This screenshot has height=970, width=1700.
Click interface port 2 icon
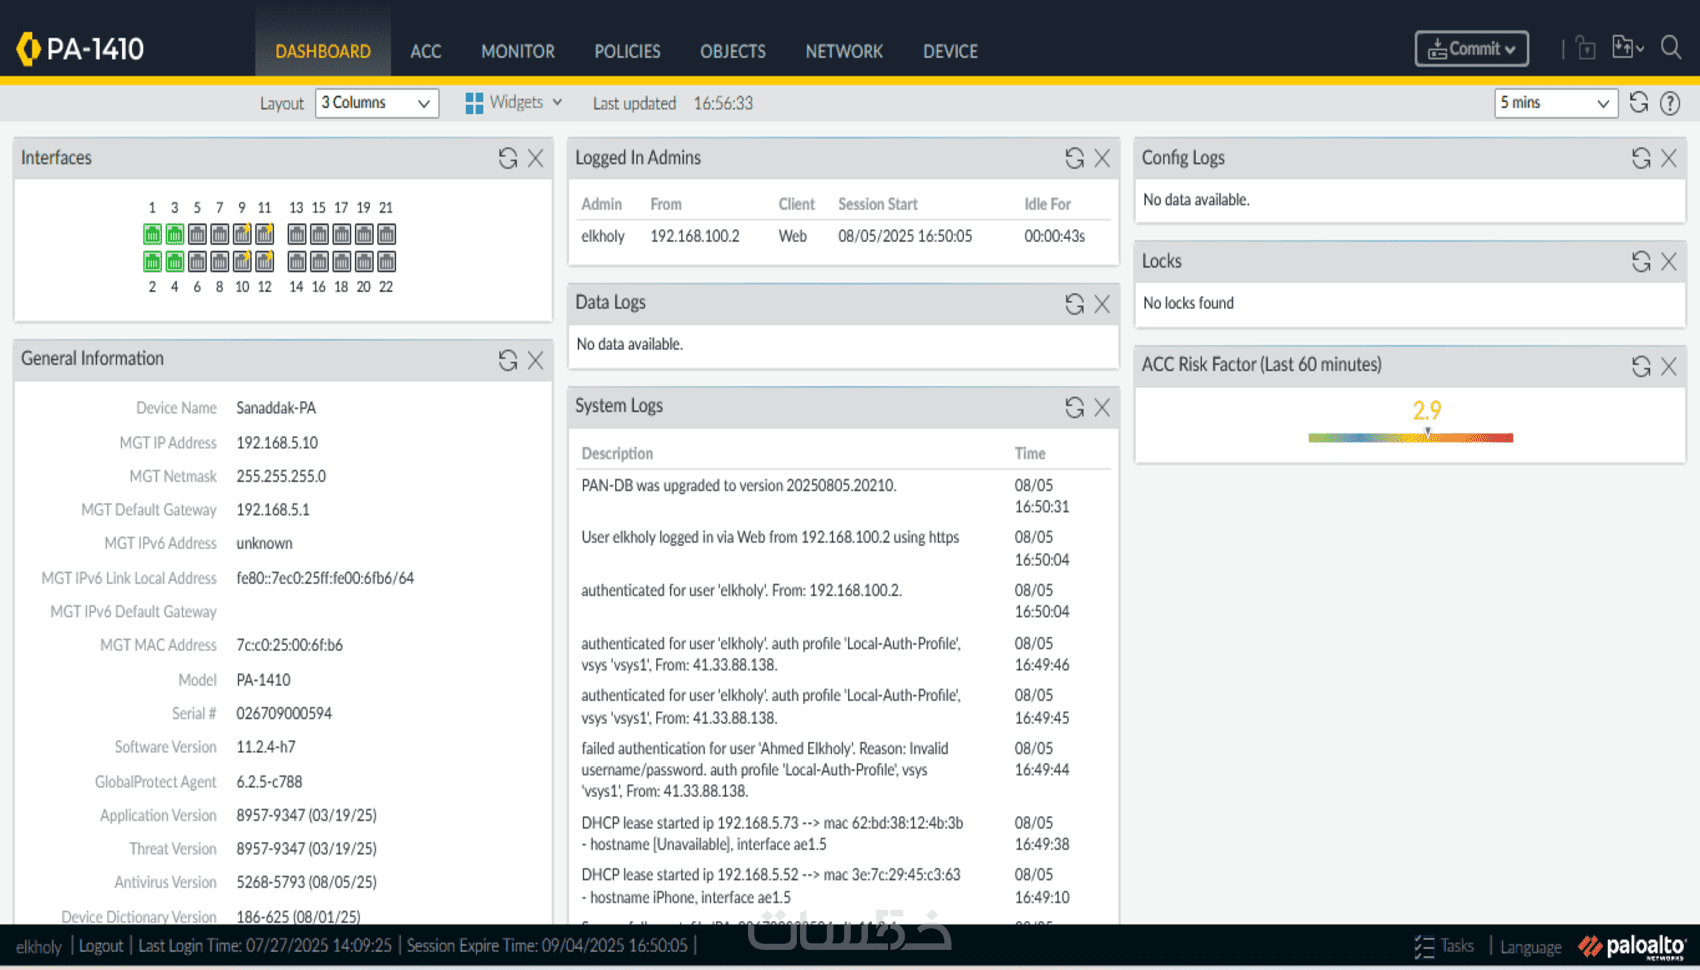pos(152,261)
